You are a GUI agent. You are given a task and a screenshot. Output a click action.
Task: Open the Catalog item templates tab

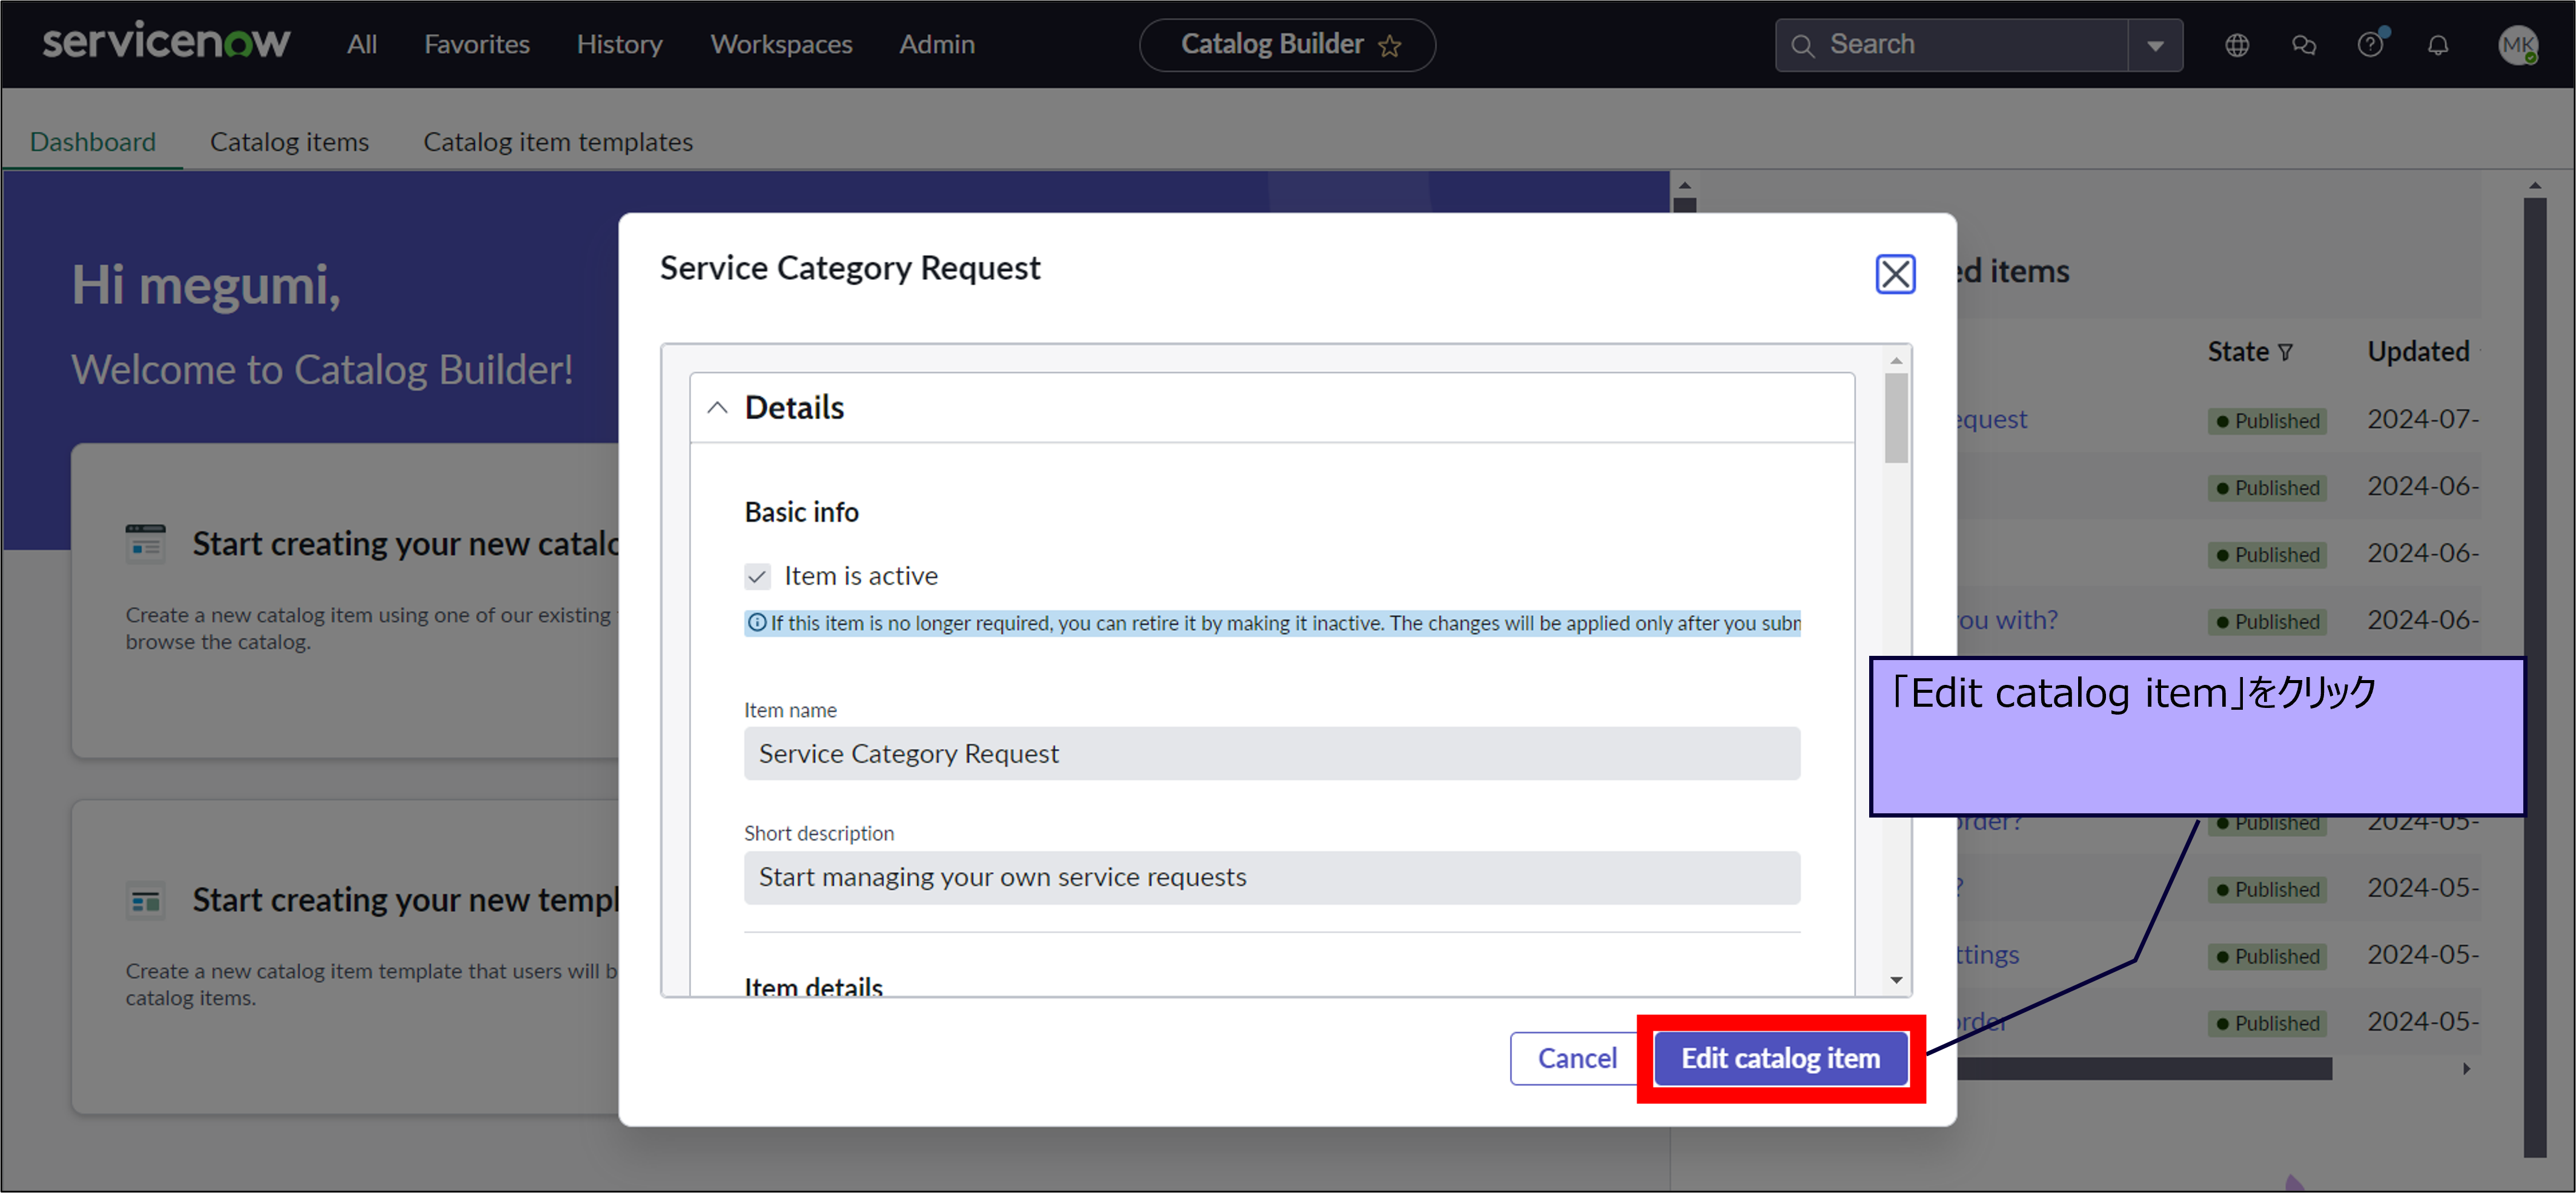tap(557, 142)
